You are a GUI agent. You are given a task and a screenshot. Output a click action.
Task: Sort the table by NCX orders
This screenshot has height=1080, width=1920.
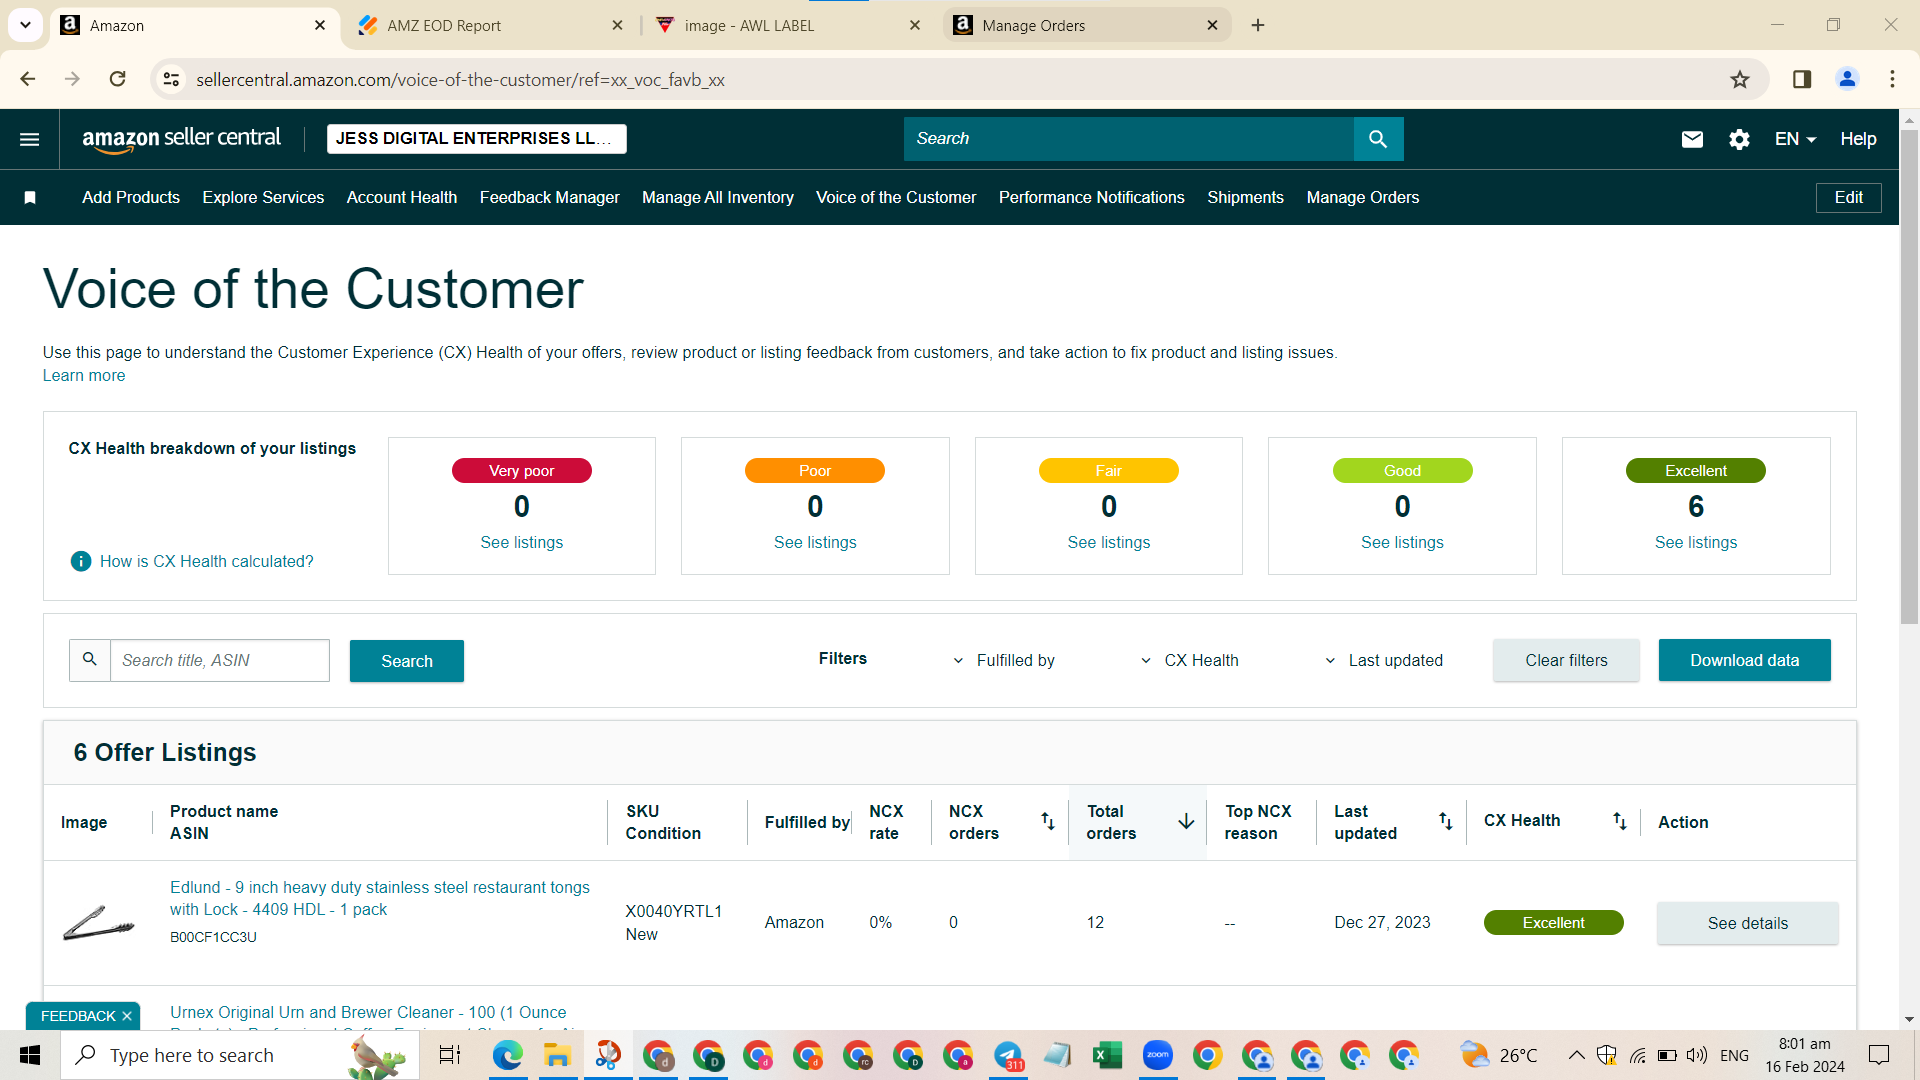pyautogui.click(x=1047, y=821)
